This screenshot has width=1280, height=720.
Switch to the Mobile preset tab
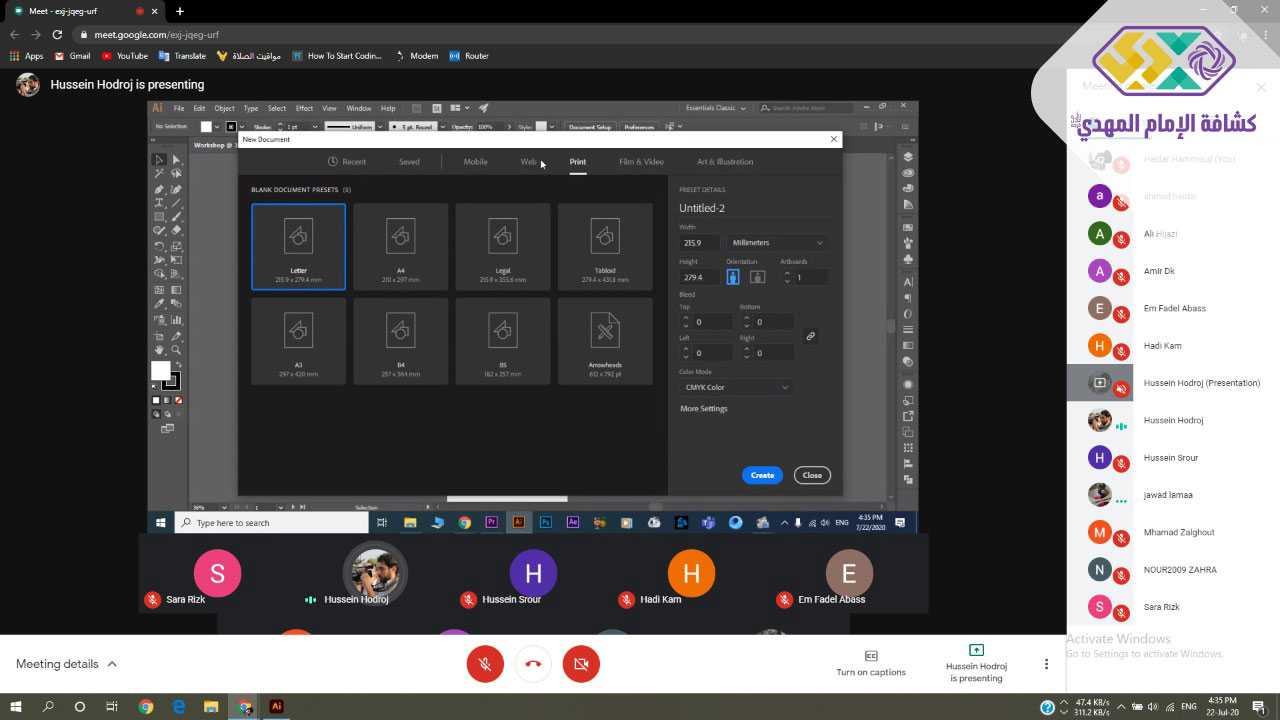[x=475, y=162]
